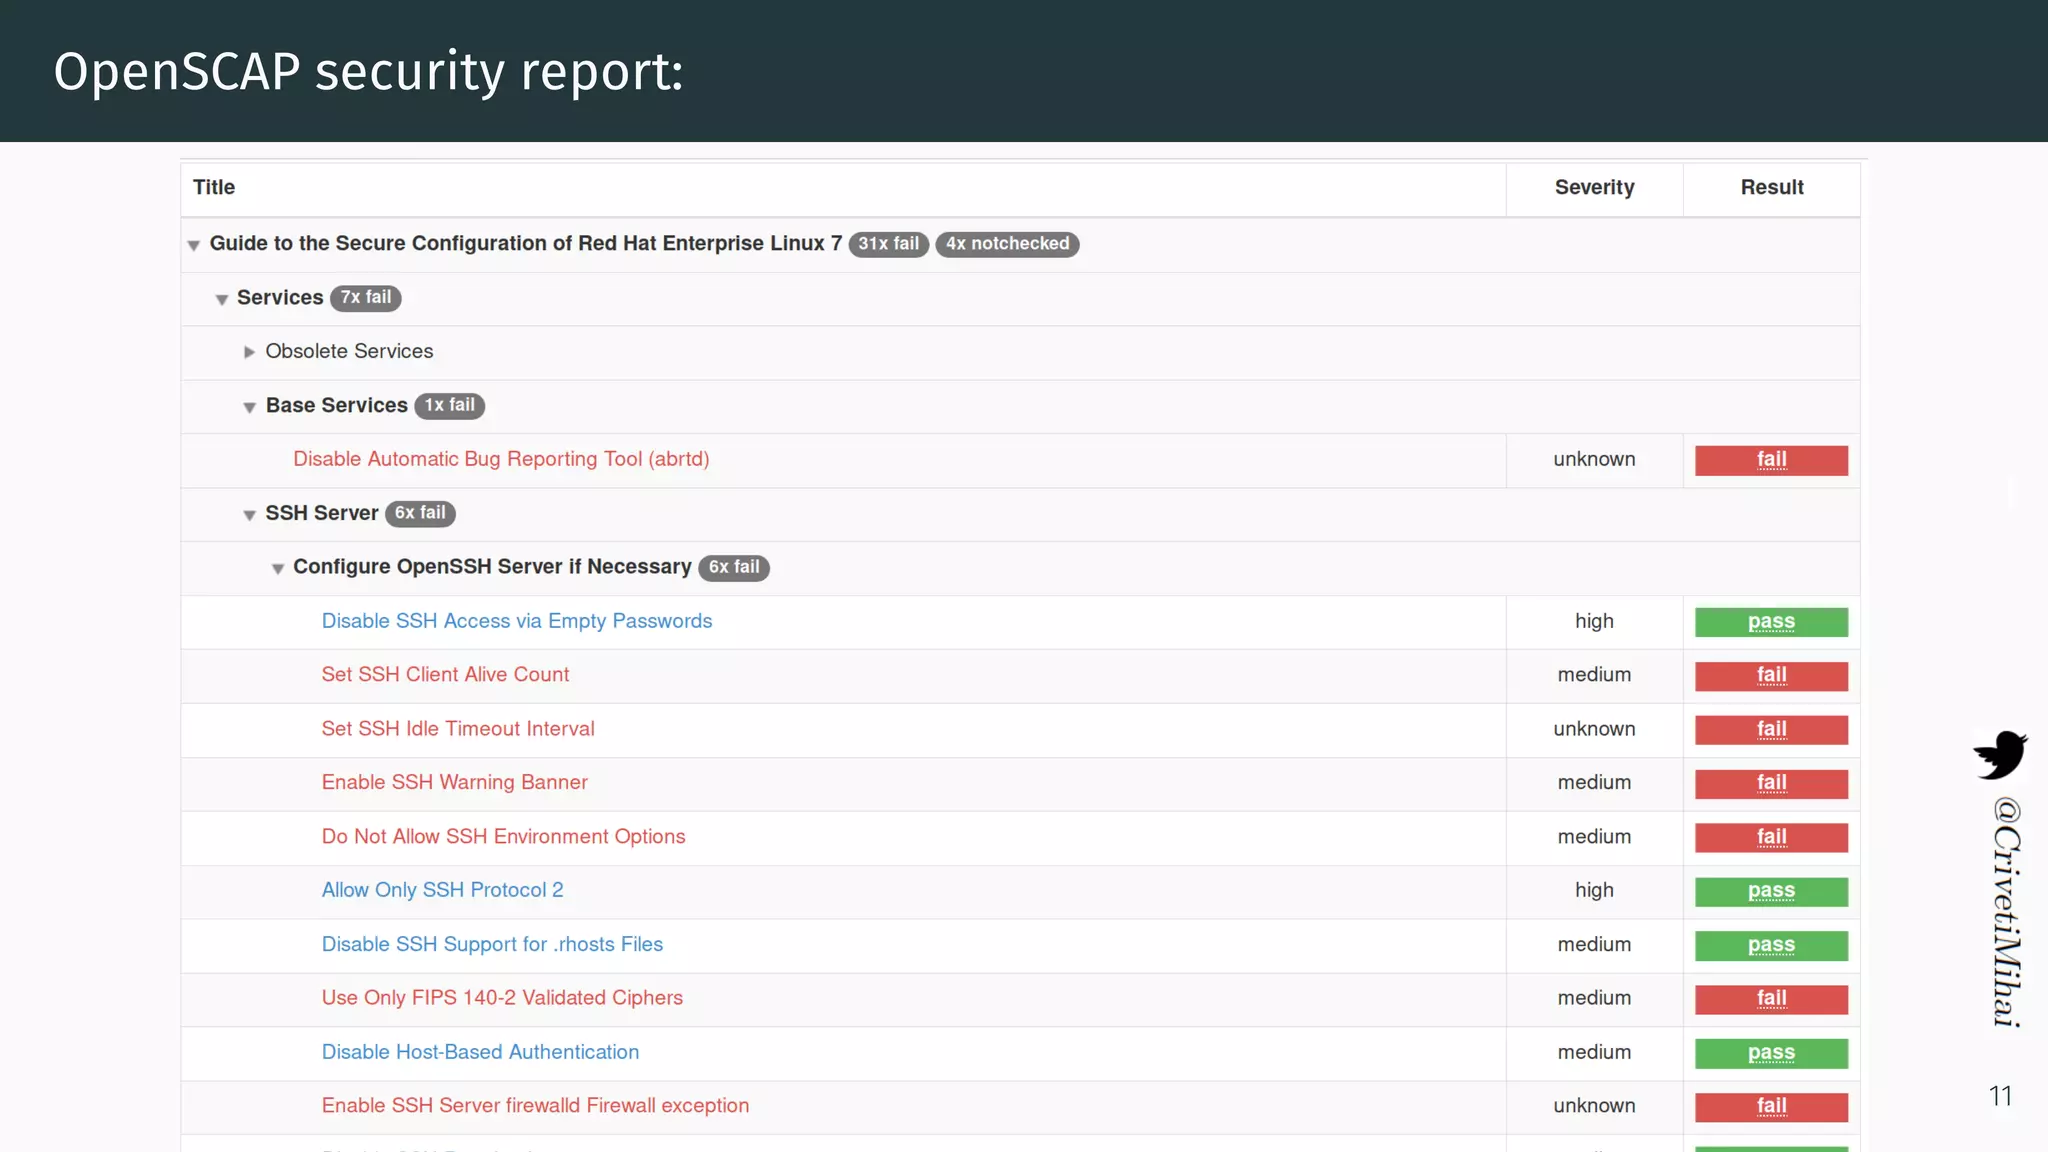Select severity 'medium' for SSH Client Alive Count

[1594, 675]
